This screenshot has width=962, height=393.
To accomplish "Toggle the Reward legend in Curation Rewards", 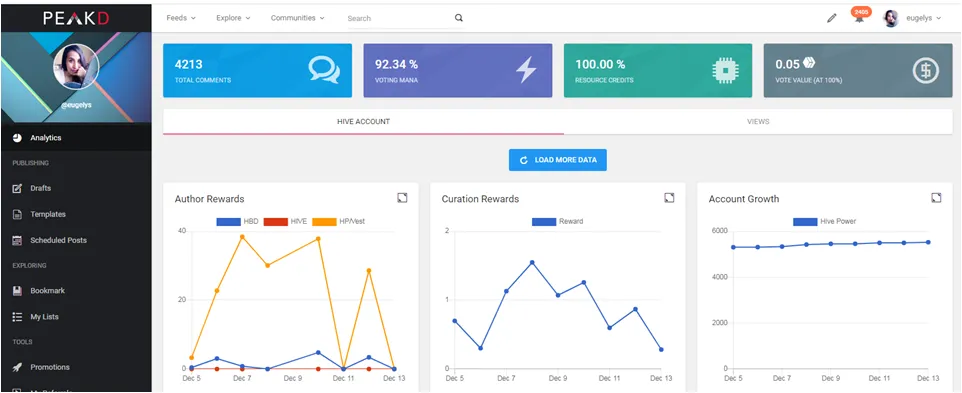I will click(x=558, y=221).
